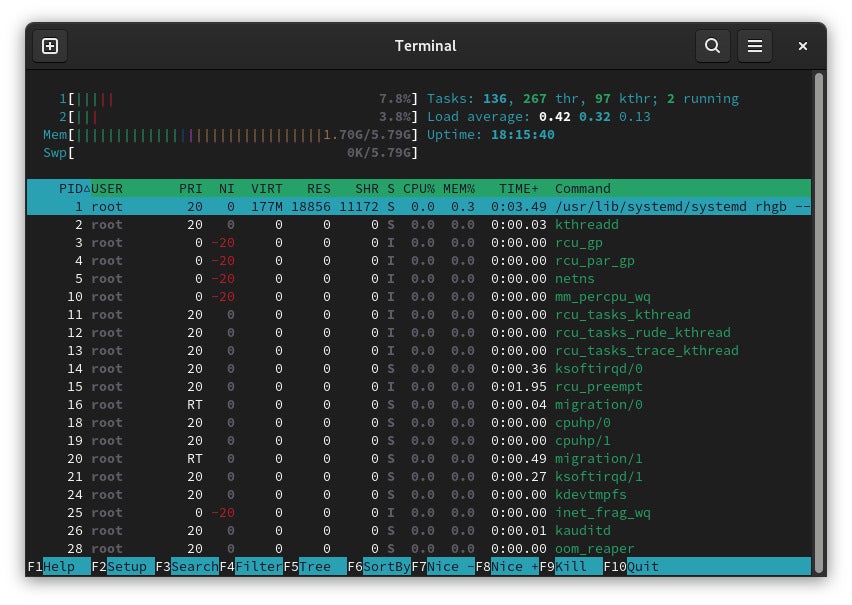Select the inet_frag_wq process row
The height and width of the screenshot is (605, 852).
click(419, 512)
